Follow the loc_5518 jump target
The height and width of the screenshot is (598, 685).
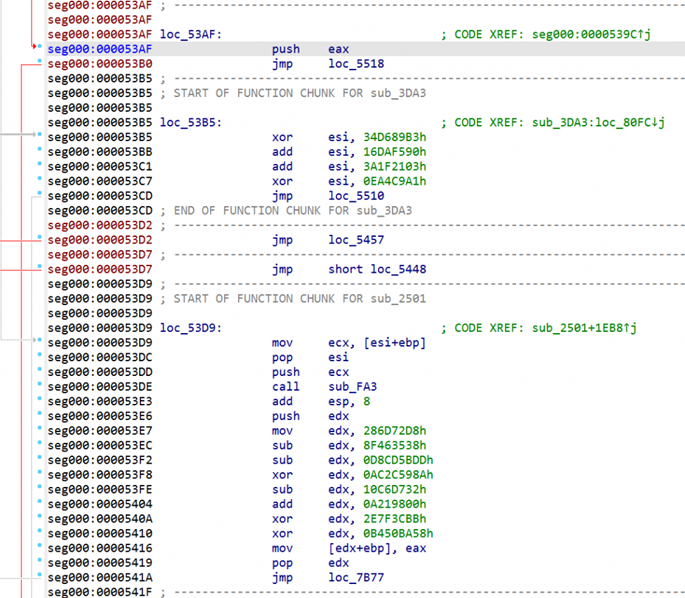coord(355,63)
